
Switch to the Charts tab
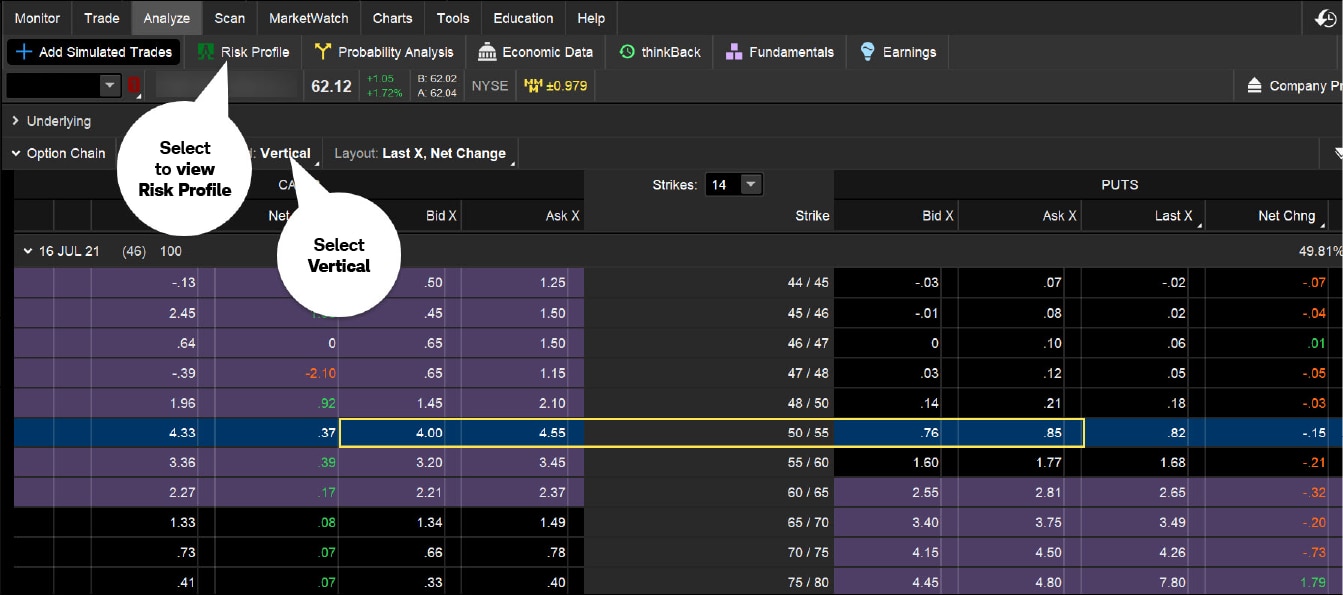tap(392, 18)
